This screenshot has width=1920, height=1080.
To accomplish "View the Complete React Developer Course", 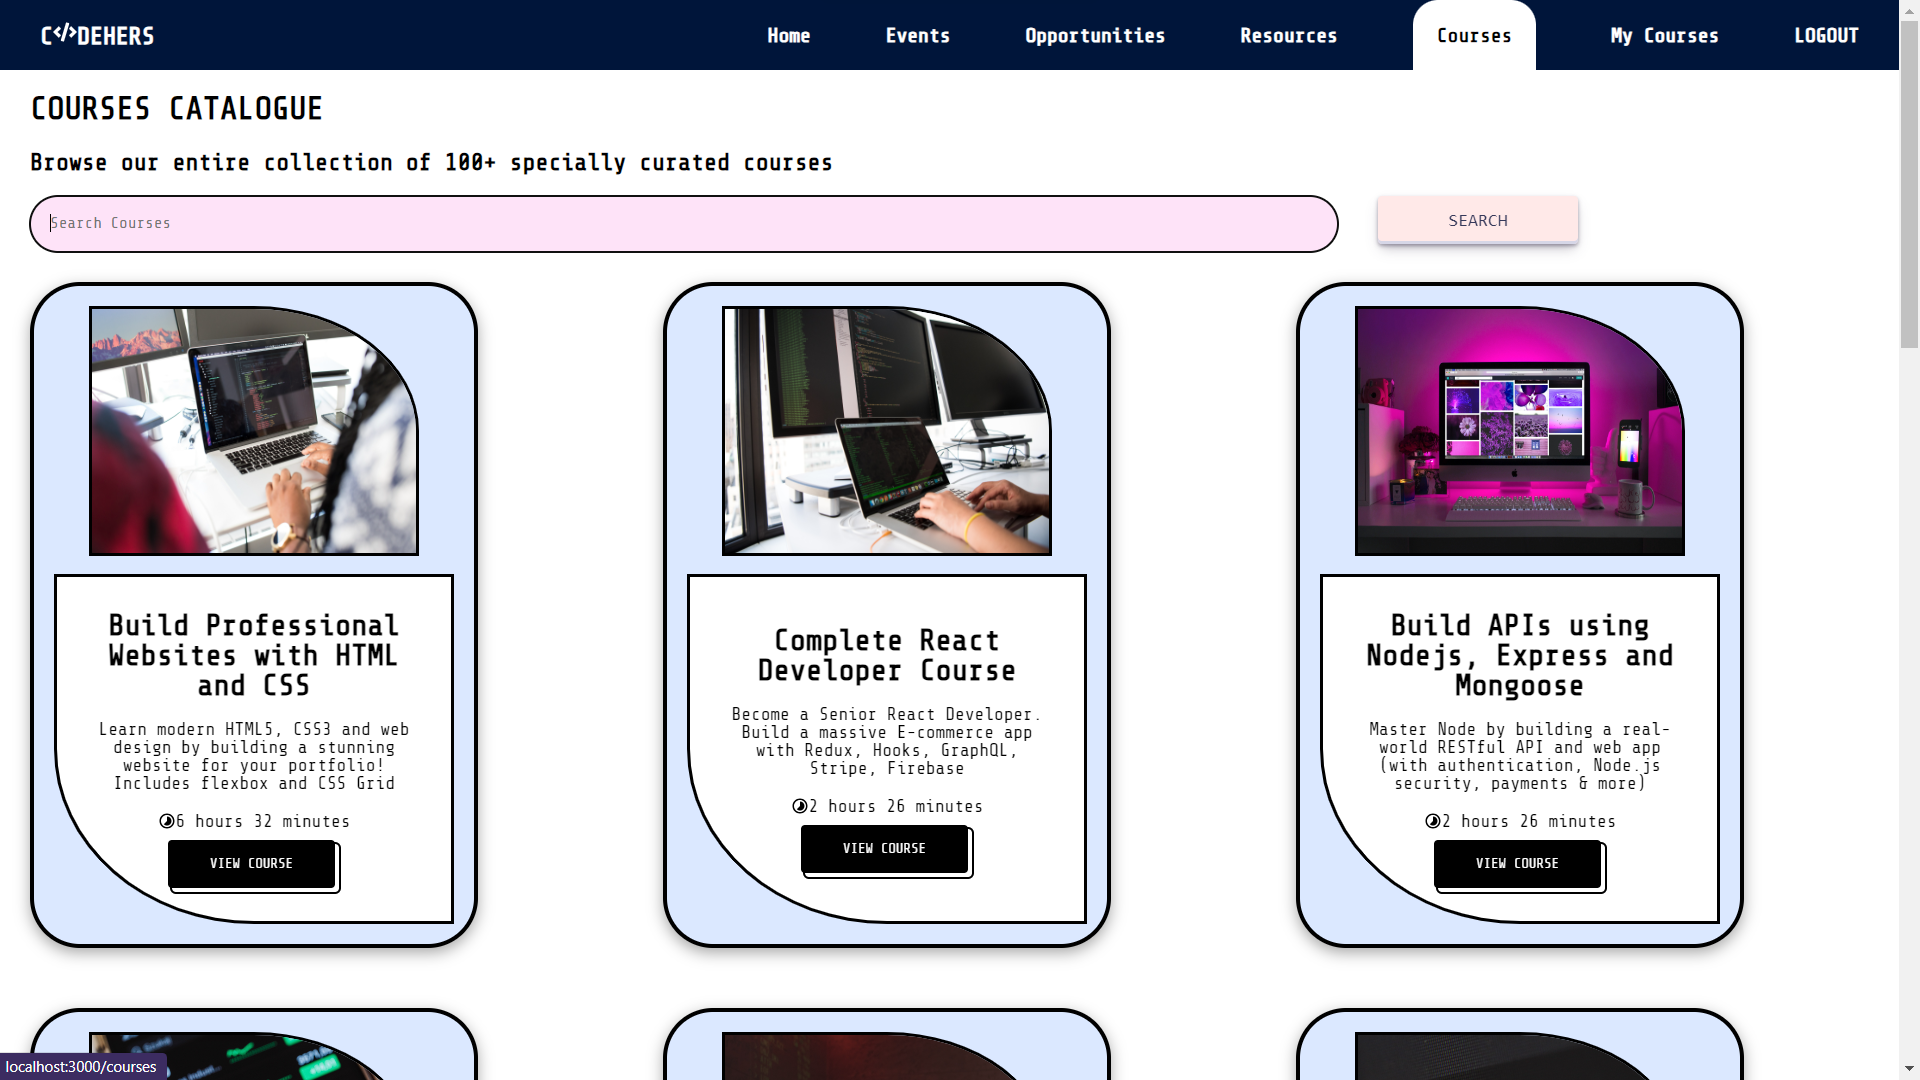I will (x=884, y=848).
